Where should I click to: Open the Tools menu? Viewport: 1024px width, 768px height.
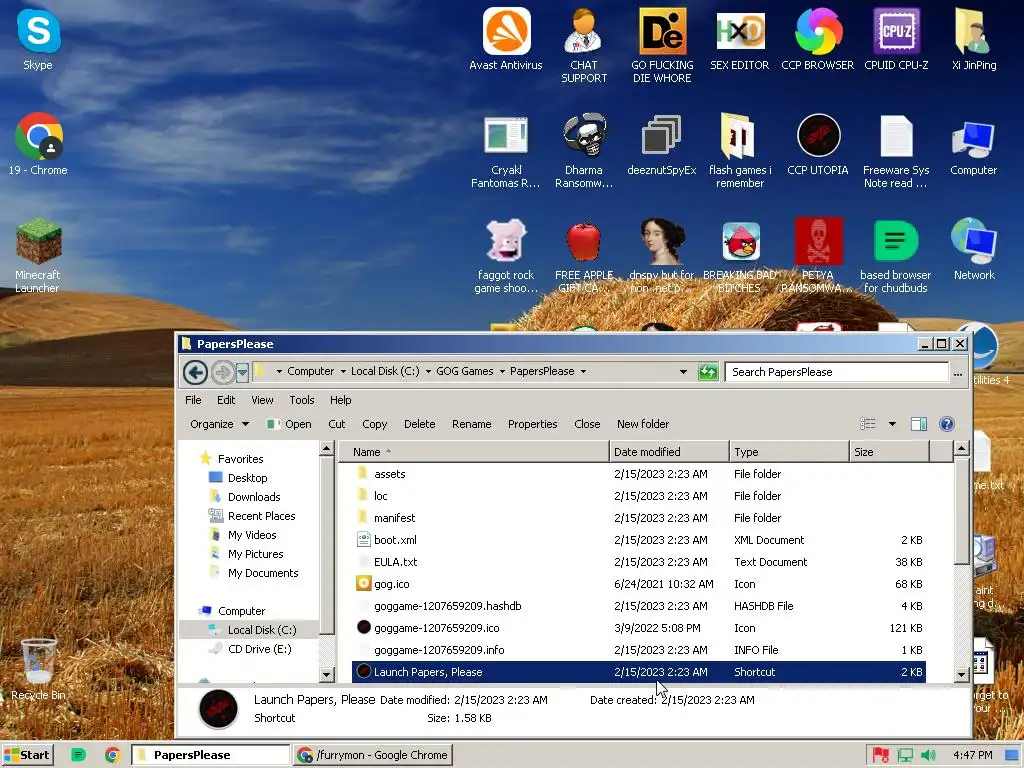[x=302, y=400]
